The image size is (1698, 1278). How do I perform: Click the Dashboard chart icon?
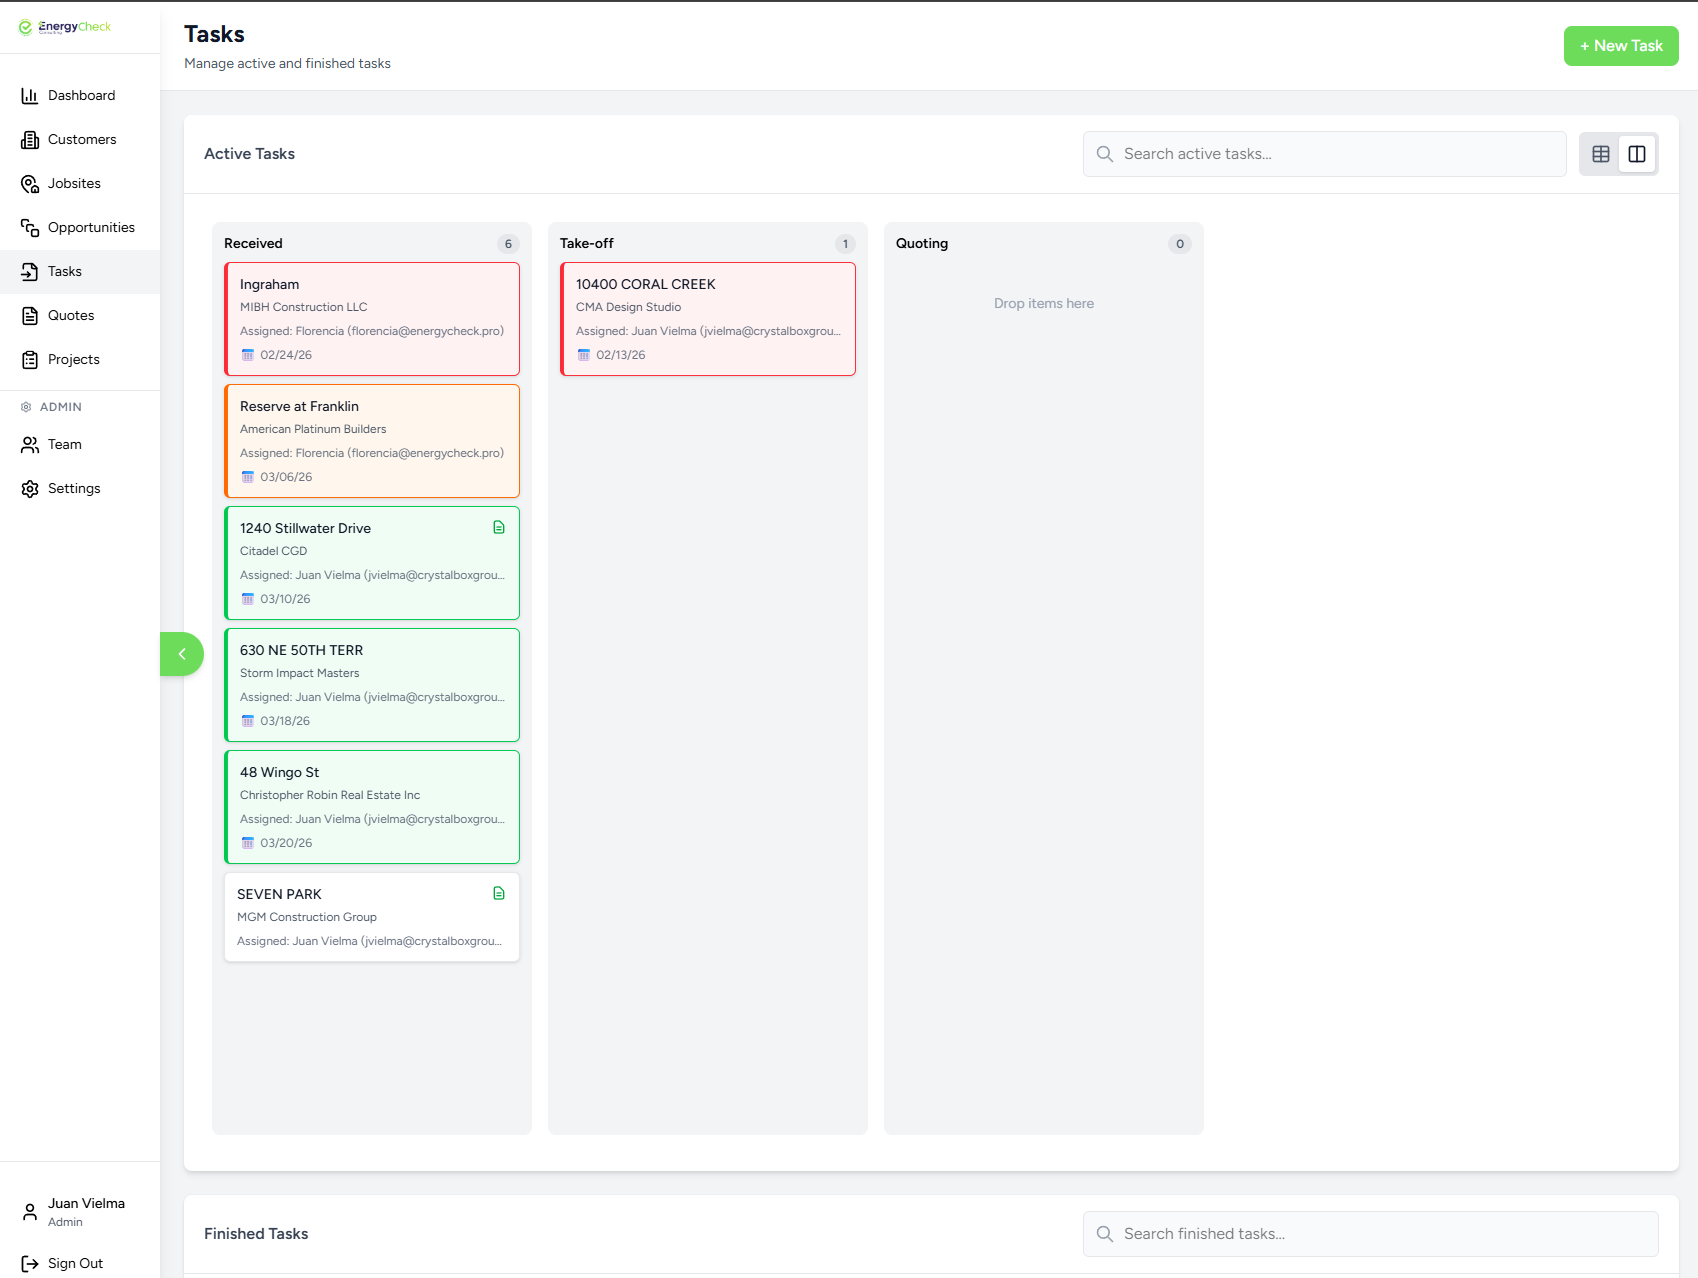pyautogui.click(x=30, y=96)
